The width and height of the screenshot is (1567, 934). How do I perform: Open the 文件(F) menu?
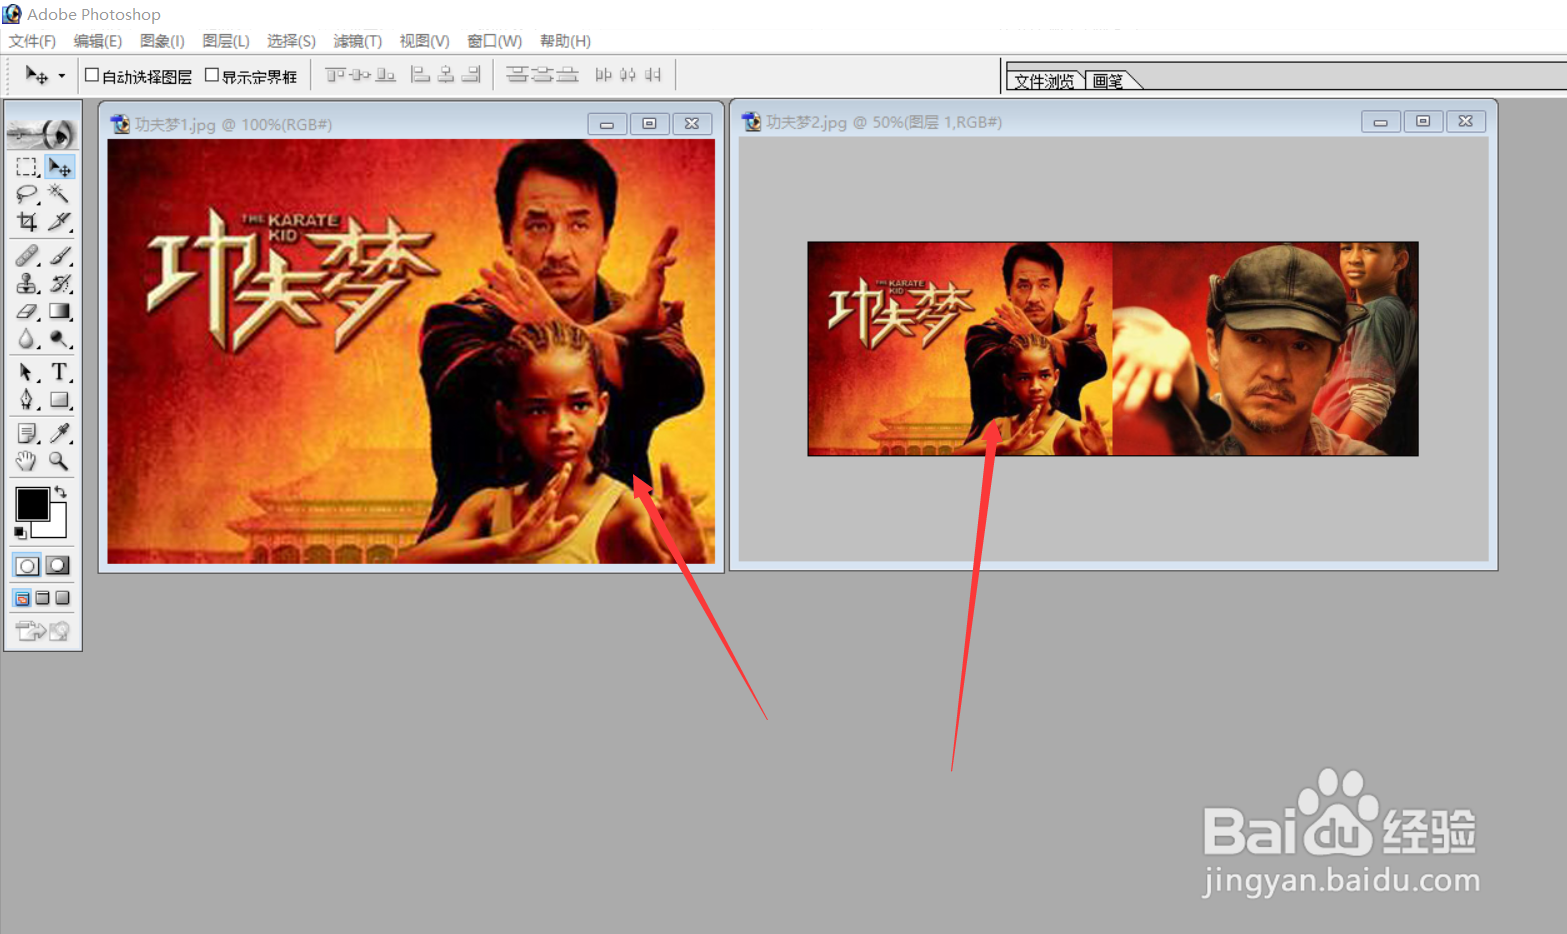(x=32, y=41)
